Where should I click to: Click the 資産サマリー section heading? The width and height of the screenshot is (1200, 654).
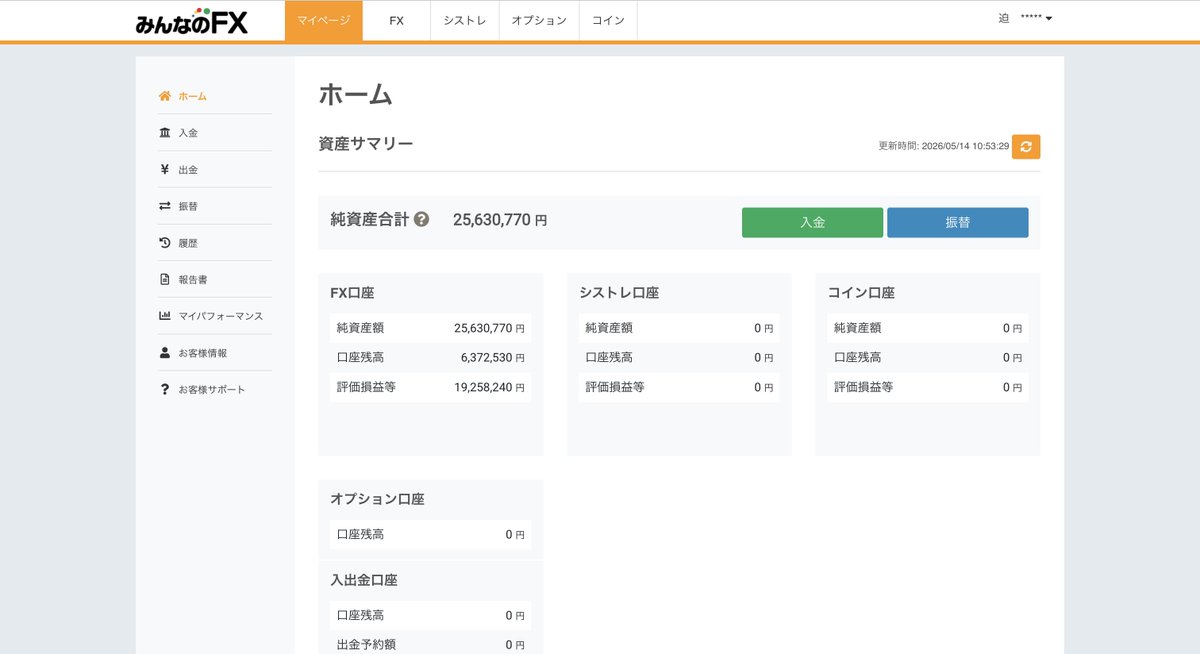pos(366,144)
